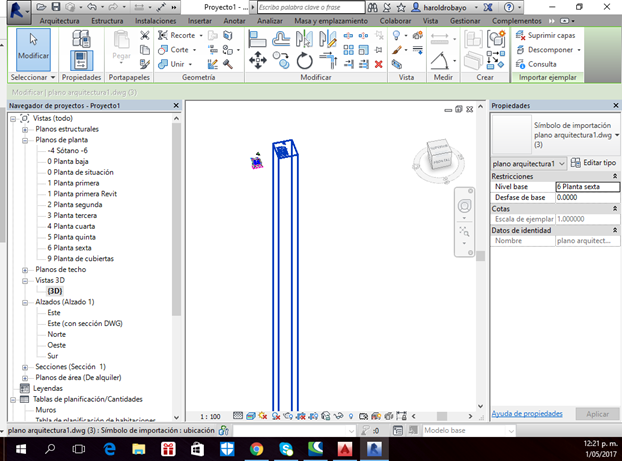Select the Simetría seleccionar eje tool

point(304,39)
